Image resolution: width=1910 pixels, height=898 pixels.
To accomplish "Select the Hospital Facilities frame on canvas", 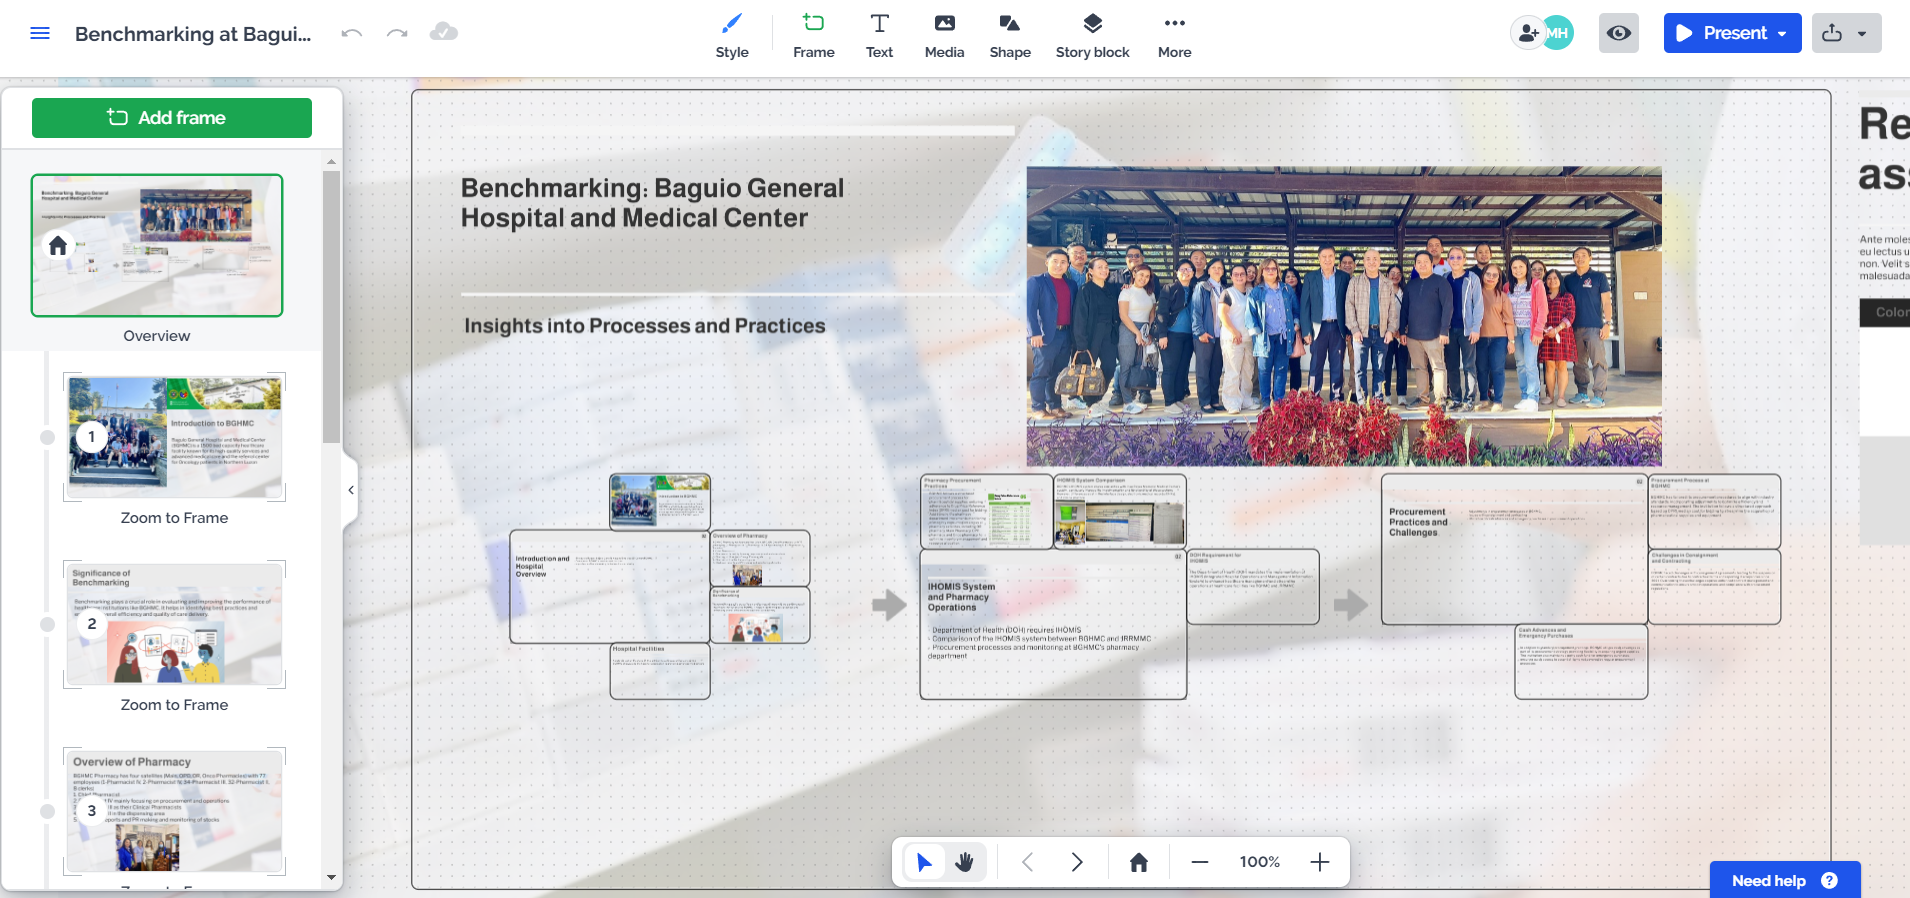I will (x=660, y=671).
